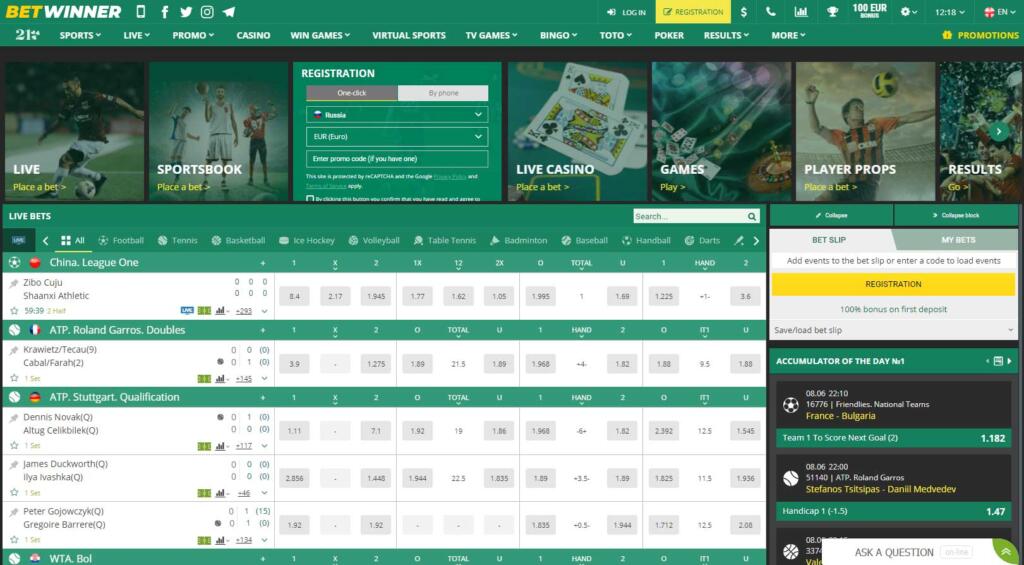1024x565 pixels.
Task: Go to previous accumulator with left arrow
Action: (x=987, y=361)
